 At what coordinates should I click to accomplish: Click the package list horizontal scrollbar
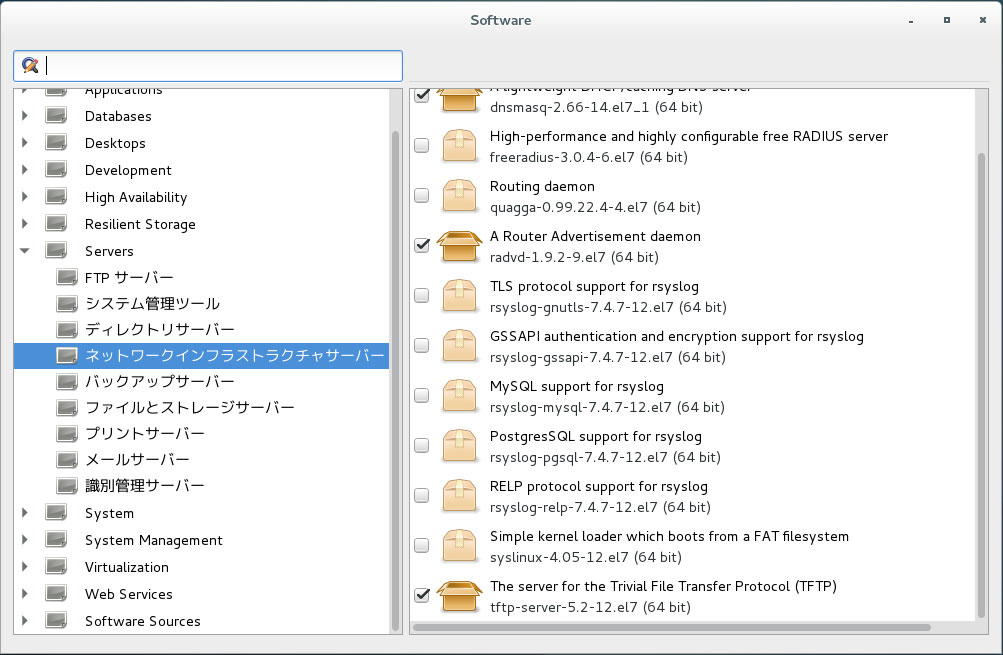tap(671, 627)
